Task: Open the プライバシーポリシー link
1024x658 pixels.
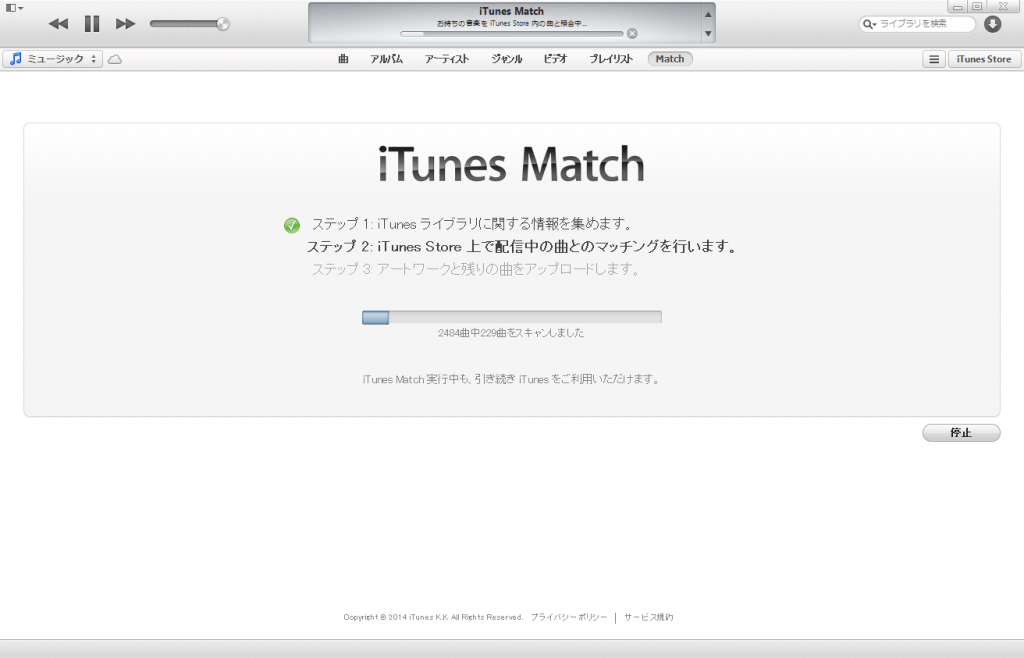Action: coord(568,617)
